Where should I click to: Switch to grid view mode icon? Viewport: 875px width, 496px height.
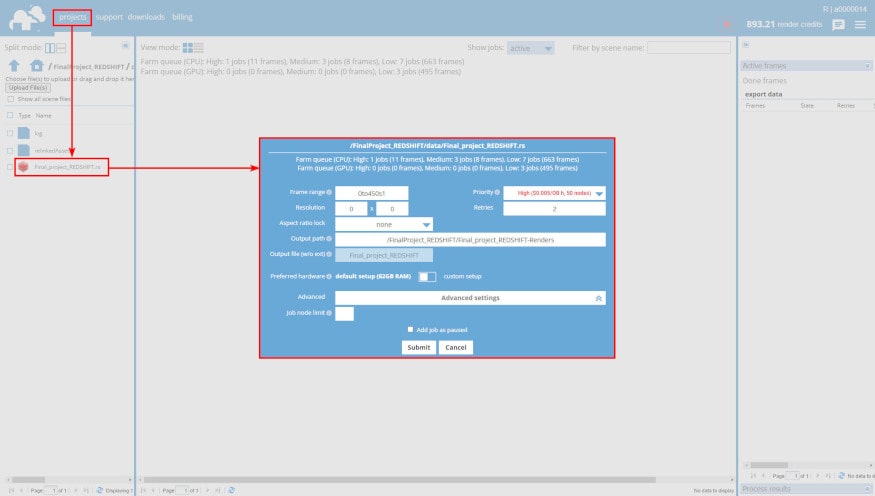[x=188, y=48]
